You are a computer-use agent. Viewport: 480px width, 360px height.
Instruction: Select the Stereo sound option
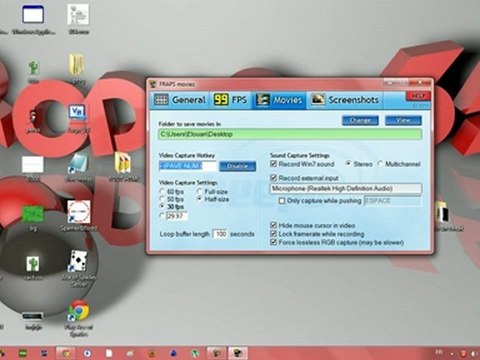(x=349, y=164)
